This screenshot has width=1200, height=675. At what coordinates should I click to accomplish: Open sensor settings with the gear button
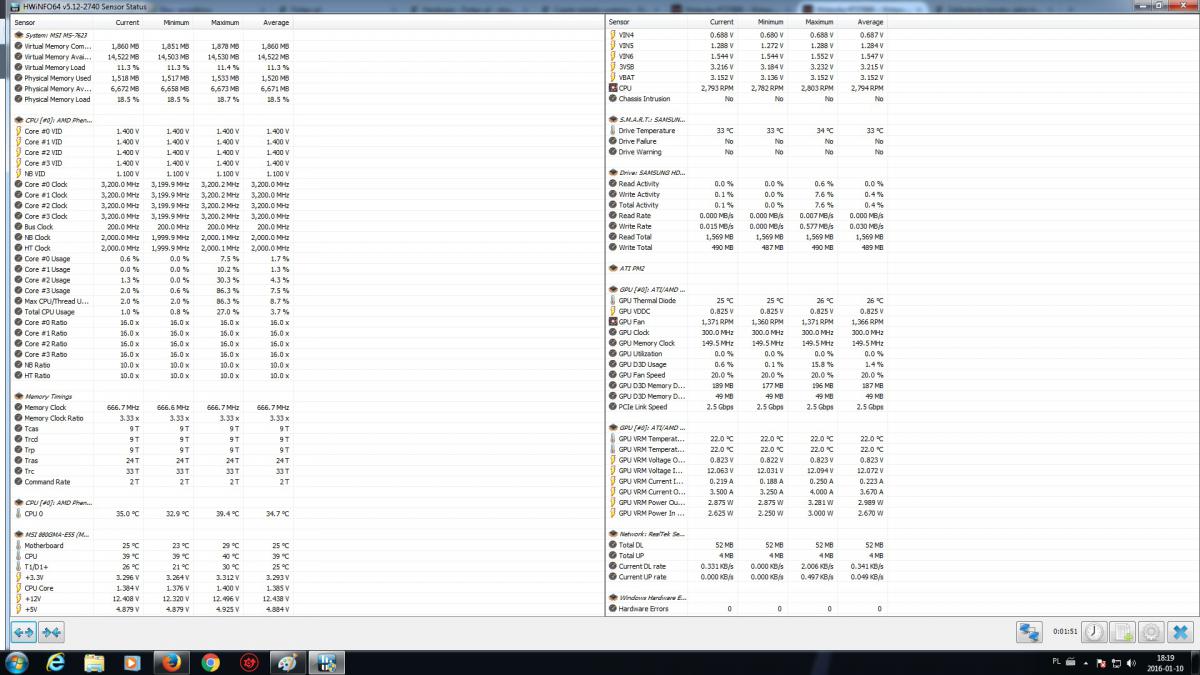click(1151, 632)
